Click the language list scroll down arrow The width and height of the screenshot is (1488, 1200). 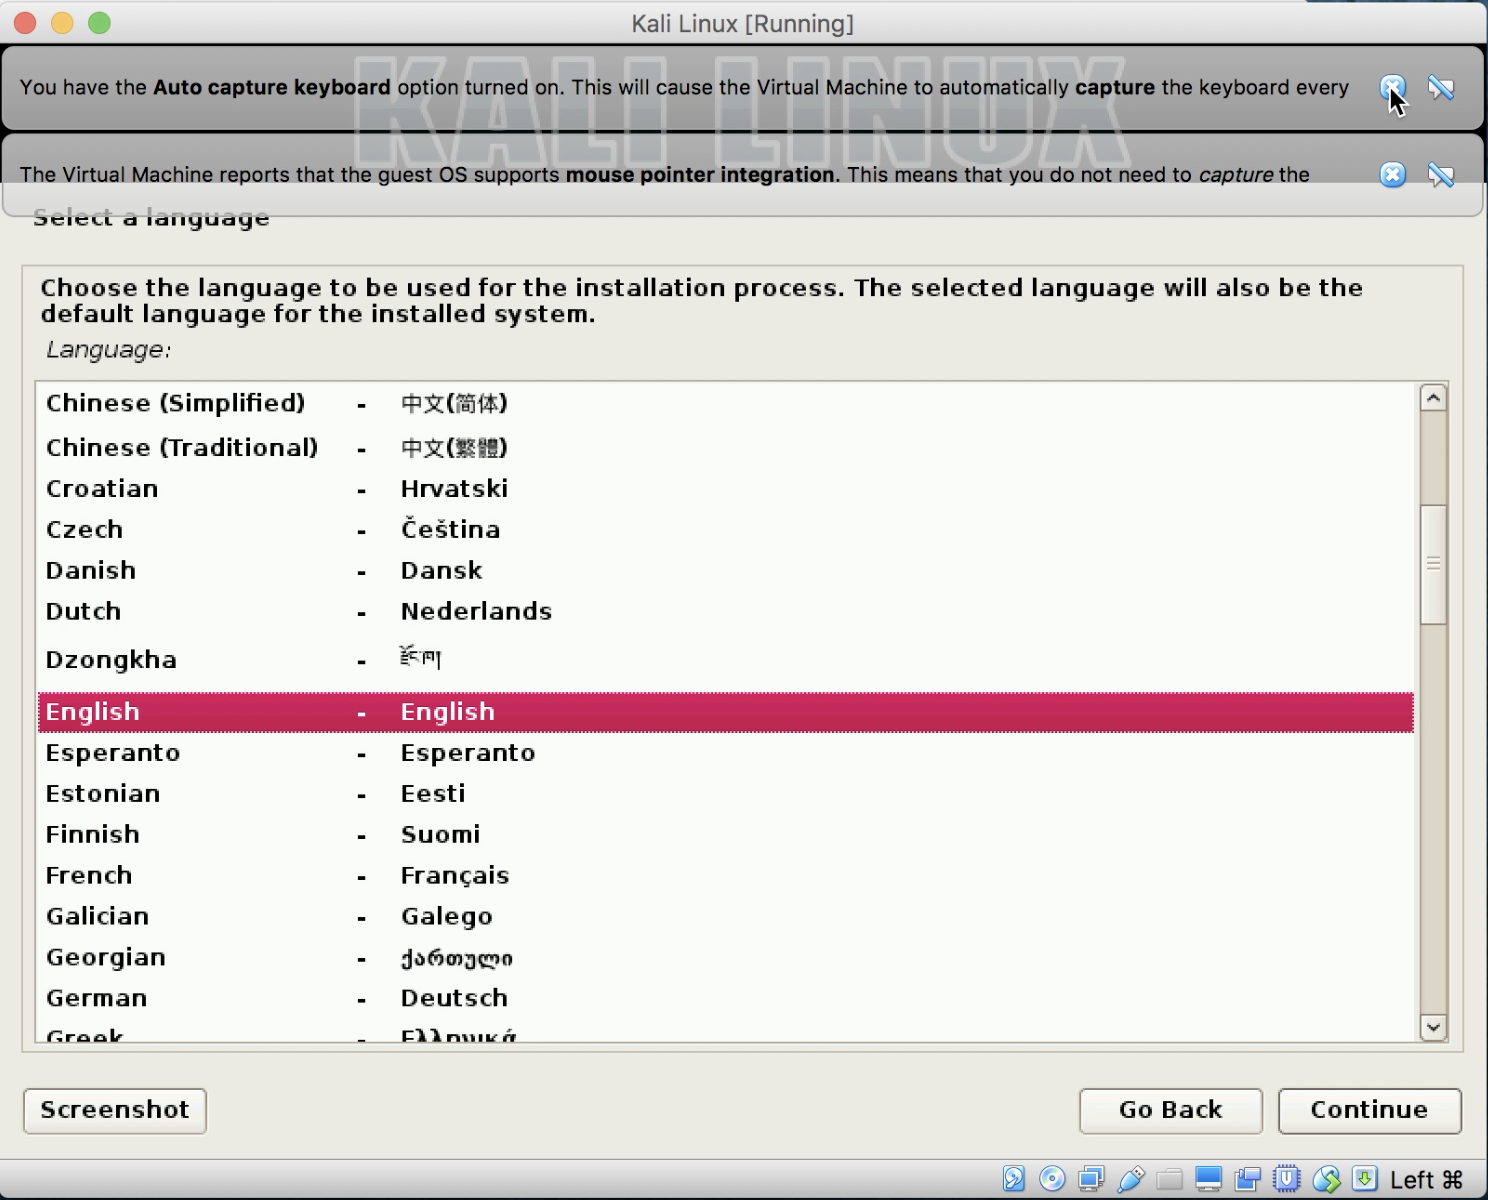point(1433,1027)
